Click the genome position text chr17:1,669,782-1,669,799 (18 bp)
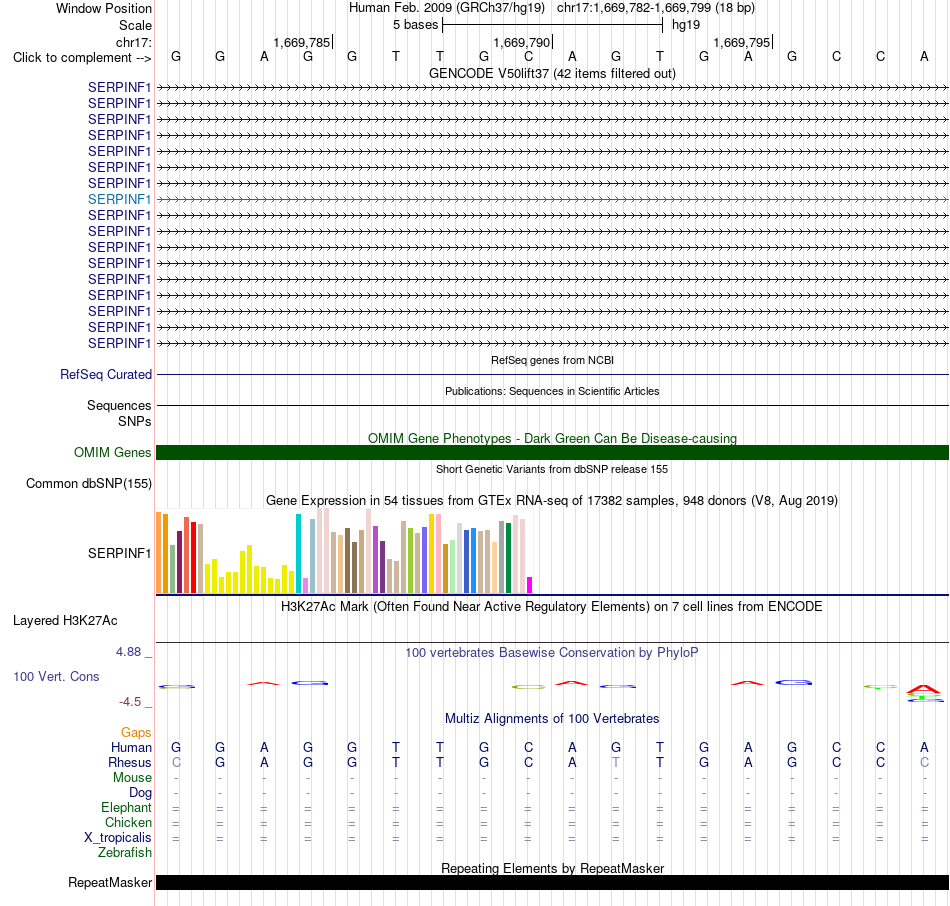The width and height of the screenshot is (950, 906). click(656, 8)
